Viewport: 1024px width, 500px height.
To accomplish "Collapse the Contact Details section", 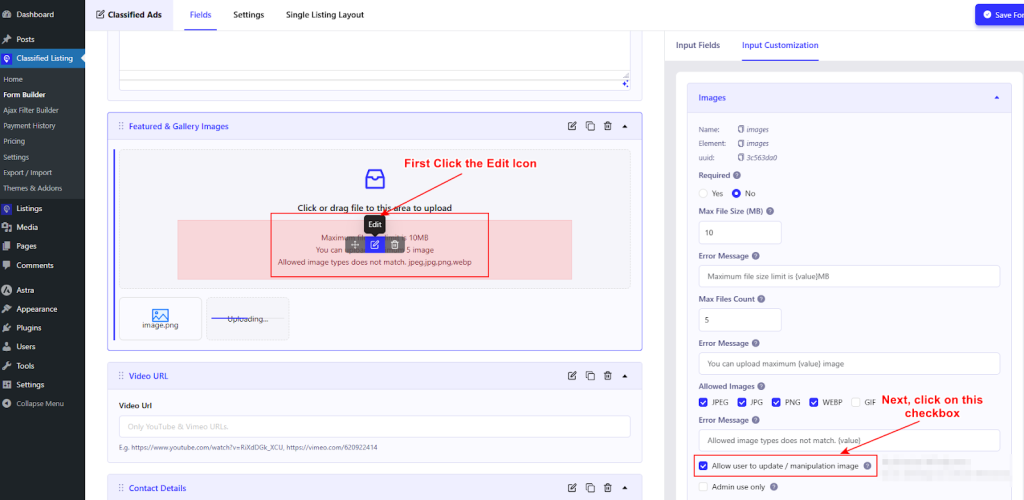I will pos(625,488).
